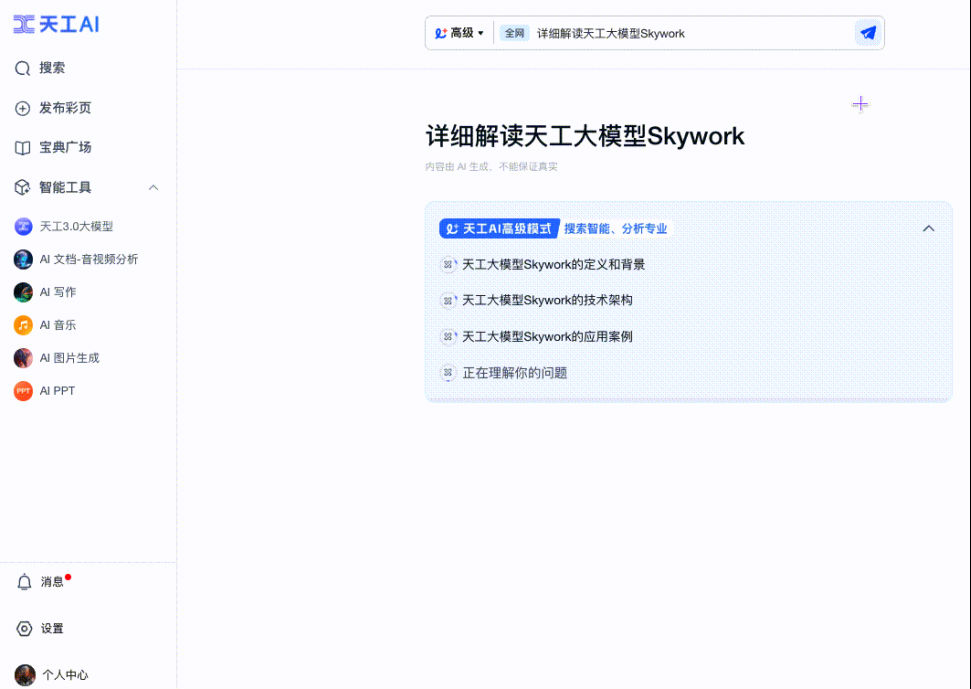This screenshot has height=689, width=971.
Task: Click the search query input field
Action: pos(690,33)
